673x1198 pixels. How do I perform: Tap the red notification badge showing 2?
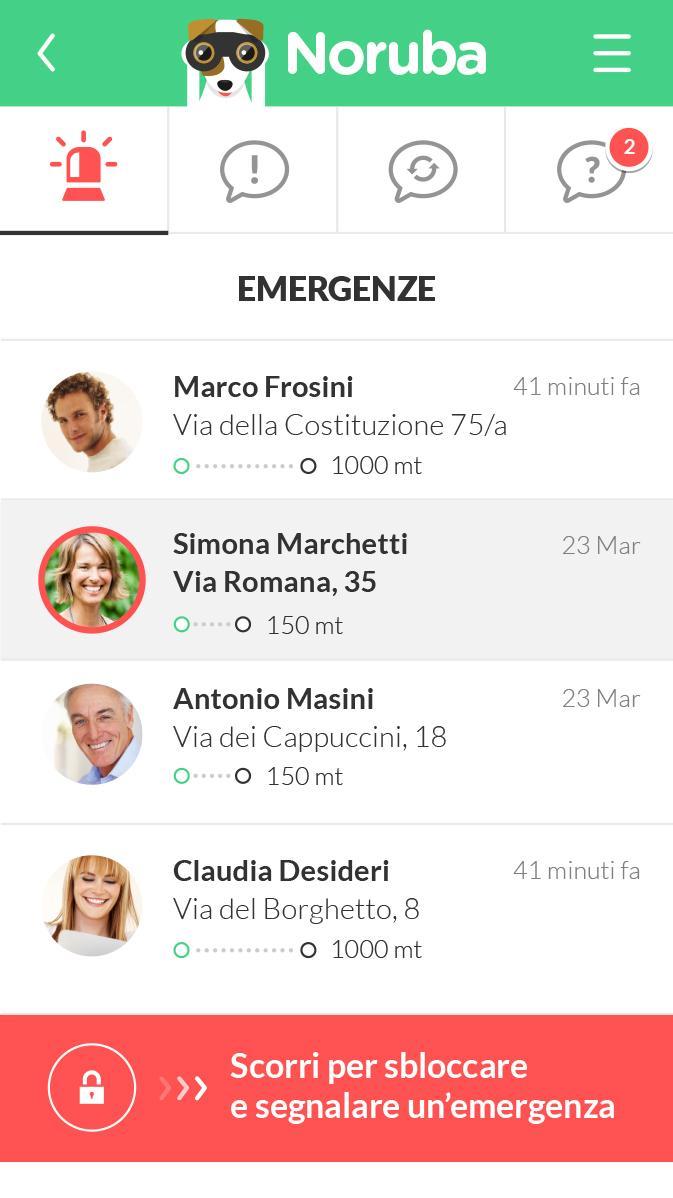[629, 148]
